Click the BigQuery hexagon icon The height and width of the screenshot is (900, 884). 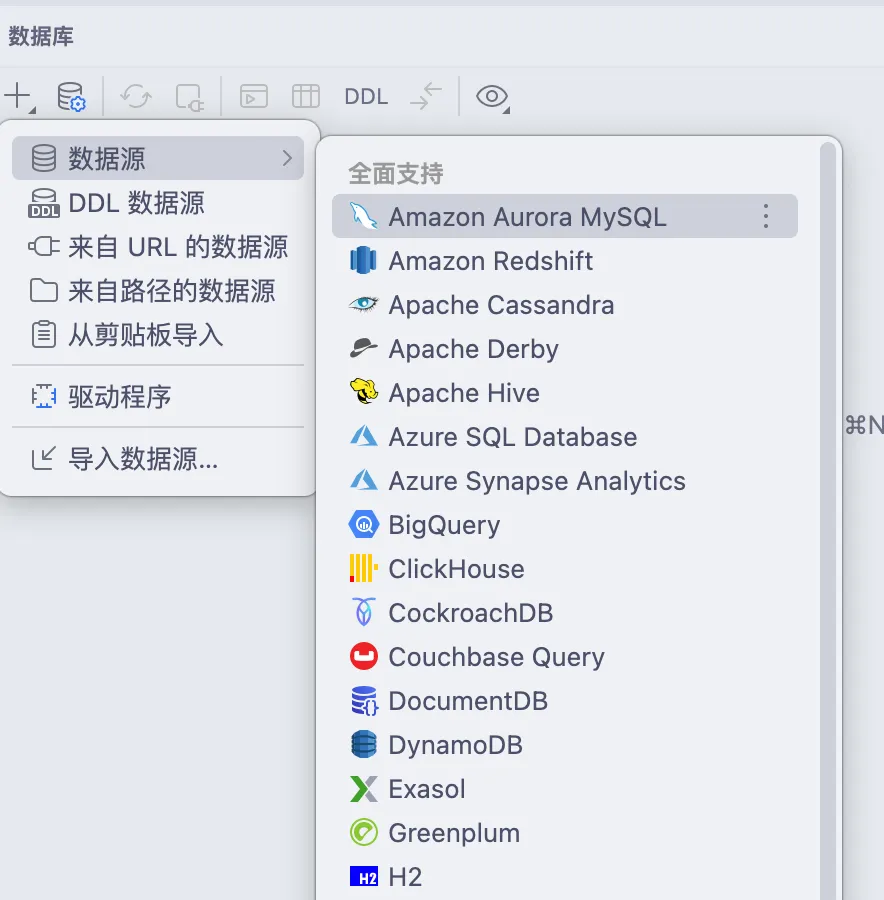364,525
